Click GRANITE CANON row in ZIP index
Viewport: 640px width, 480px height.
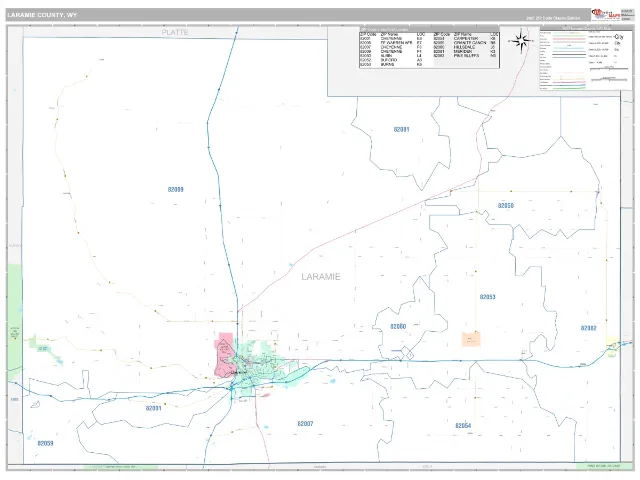[465, 42]
